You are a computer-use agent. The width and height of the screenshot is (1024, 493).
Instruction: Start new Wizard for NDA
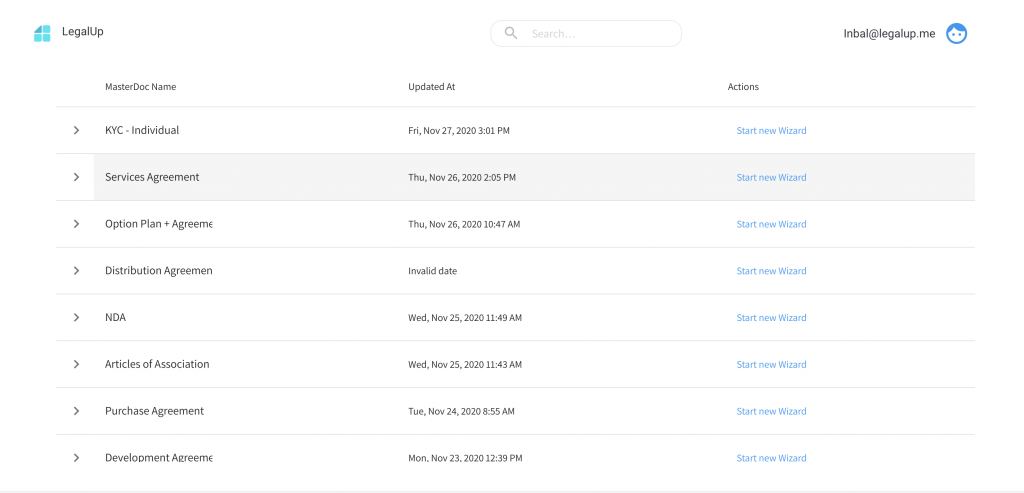[771, 318]
